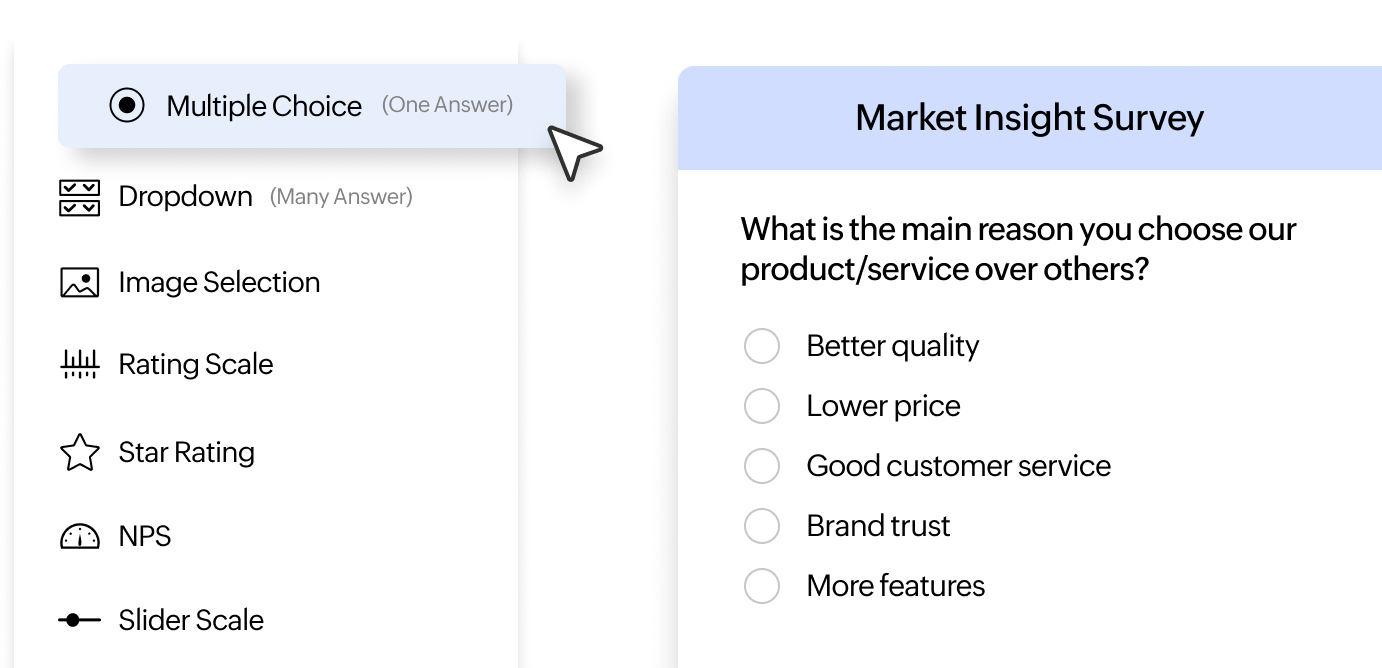This screenshot has height=668, width=1382.
Task: Add an Image Selection question
Action: coord(219,283)
